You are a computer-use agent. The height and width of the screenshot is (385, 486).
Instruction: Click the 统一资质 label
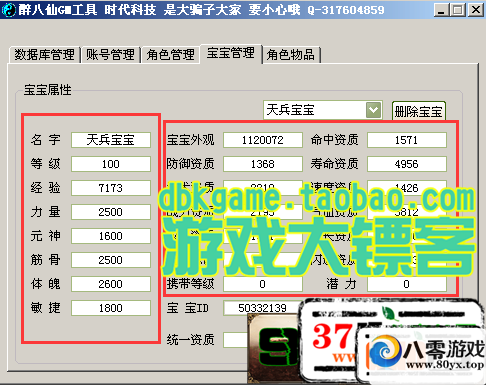tap(191, 340)
